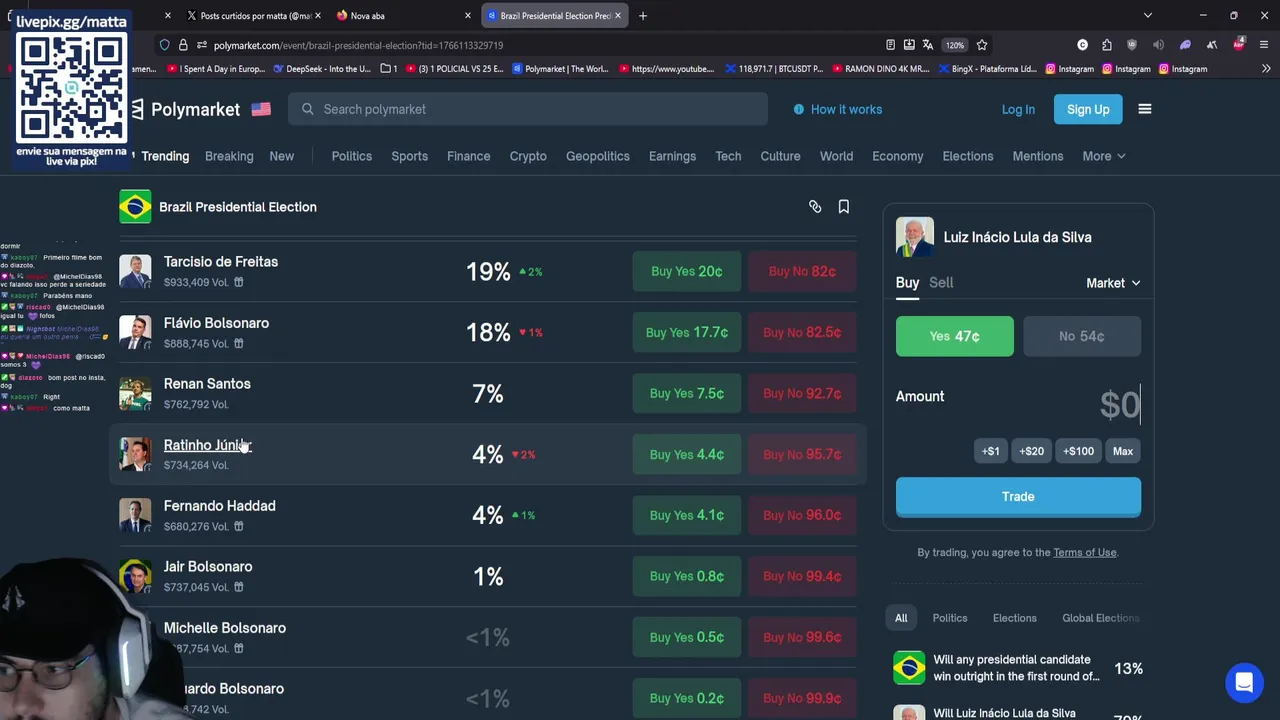Click the US flag next to Polymarket
This screenshot has height=720, width=1280.
point(261,109)
